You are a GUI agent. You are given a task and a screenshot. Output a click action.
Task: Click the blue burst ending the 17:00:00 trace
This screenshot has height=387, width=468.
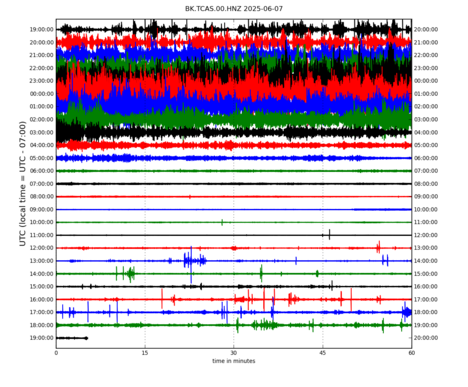click(x=407, y=312)
